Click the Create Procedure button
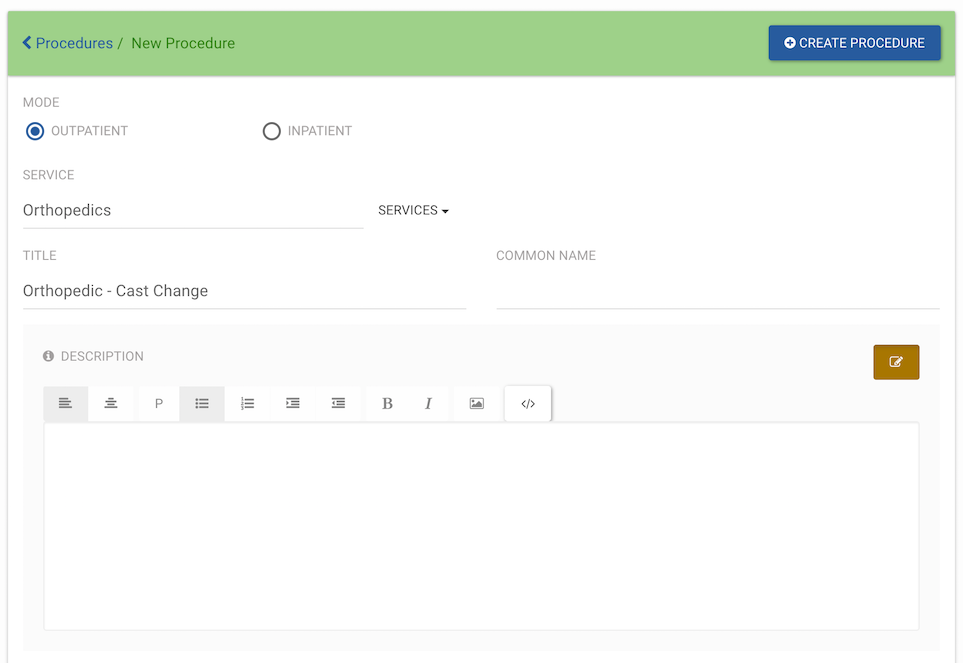This screenshot has width=963, height=663. tap(854, 43)
